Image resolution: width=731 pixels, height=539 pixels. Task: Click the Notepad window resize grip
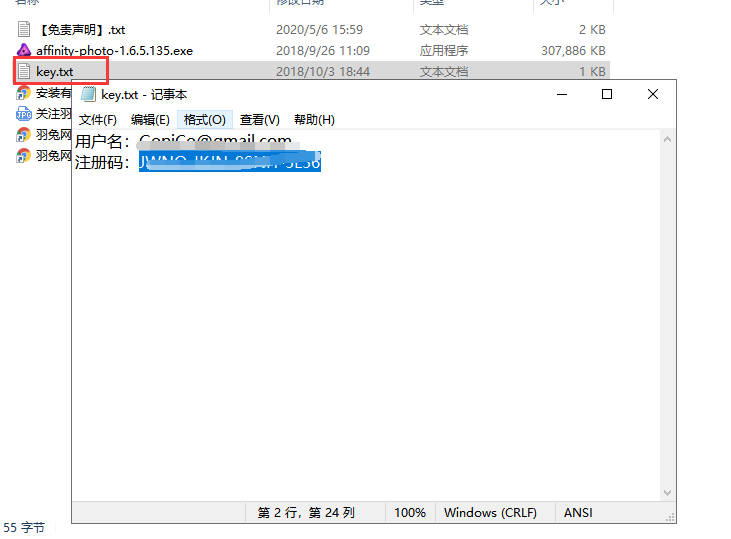coord(670,518)
